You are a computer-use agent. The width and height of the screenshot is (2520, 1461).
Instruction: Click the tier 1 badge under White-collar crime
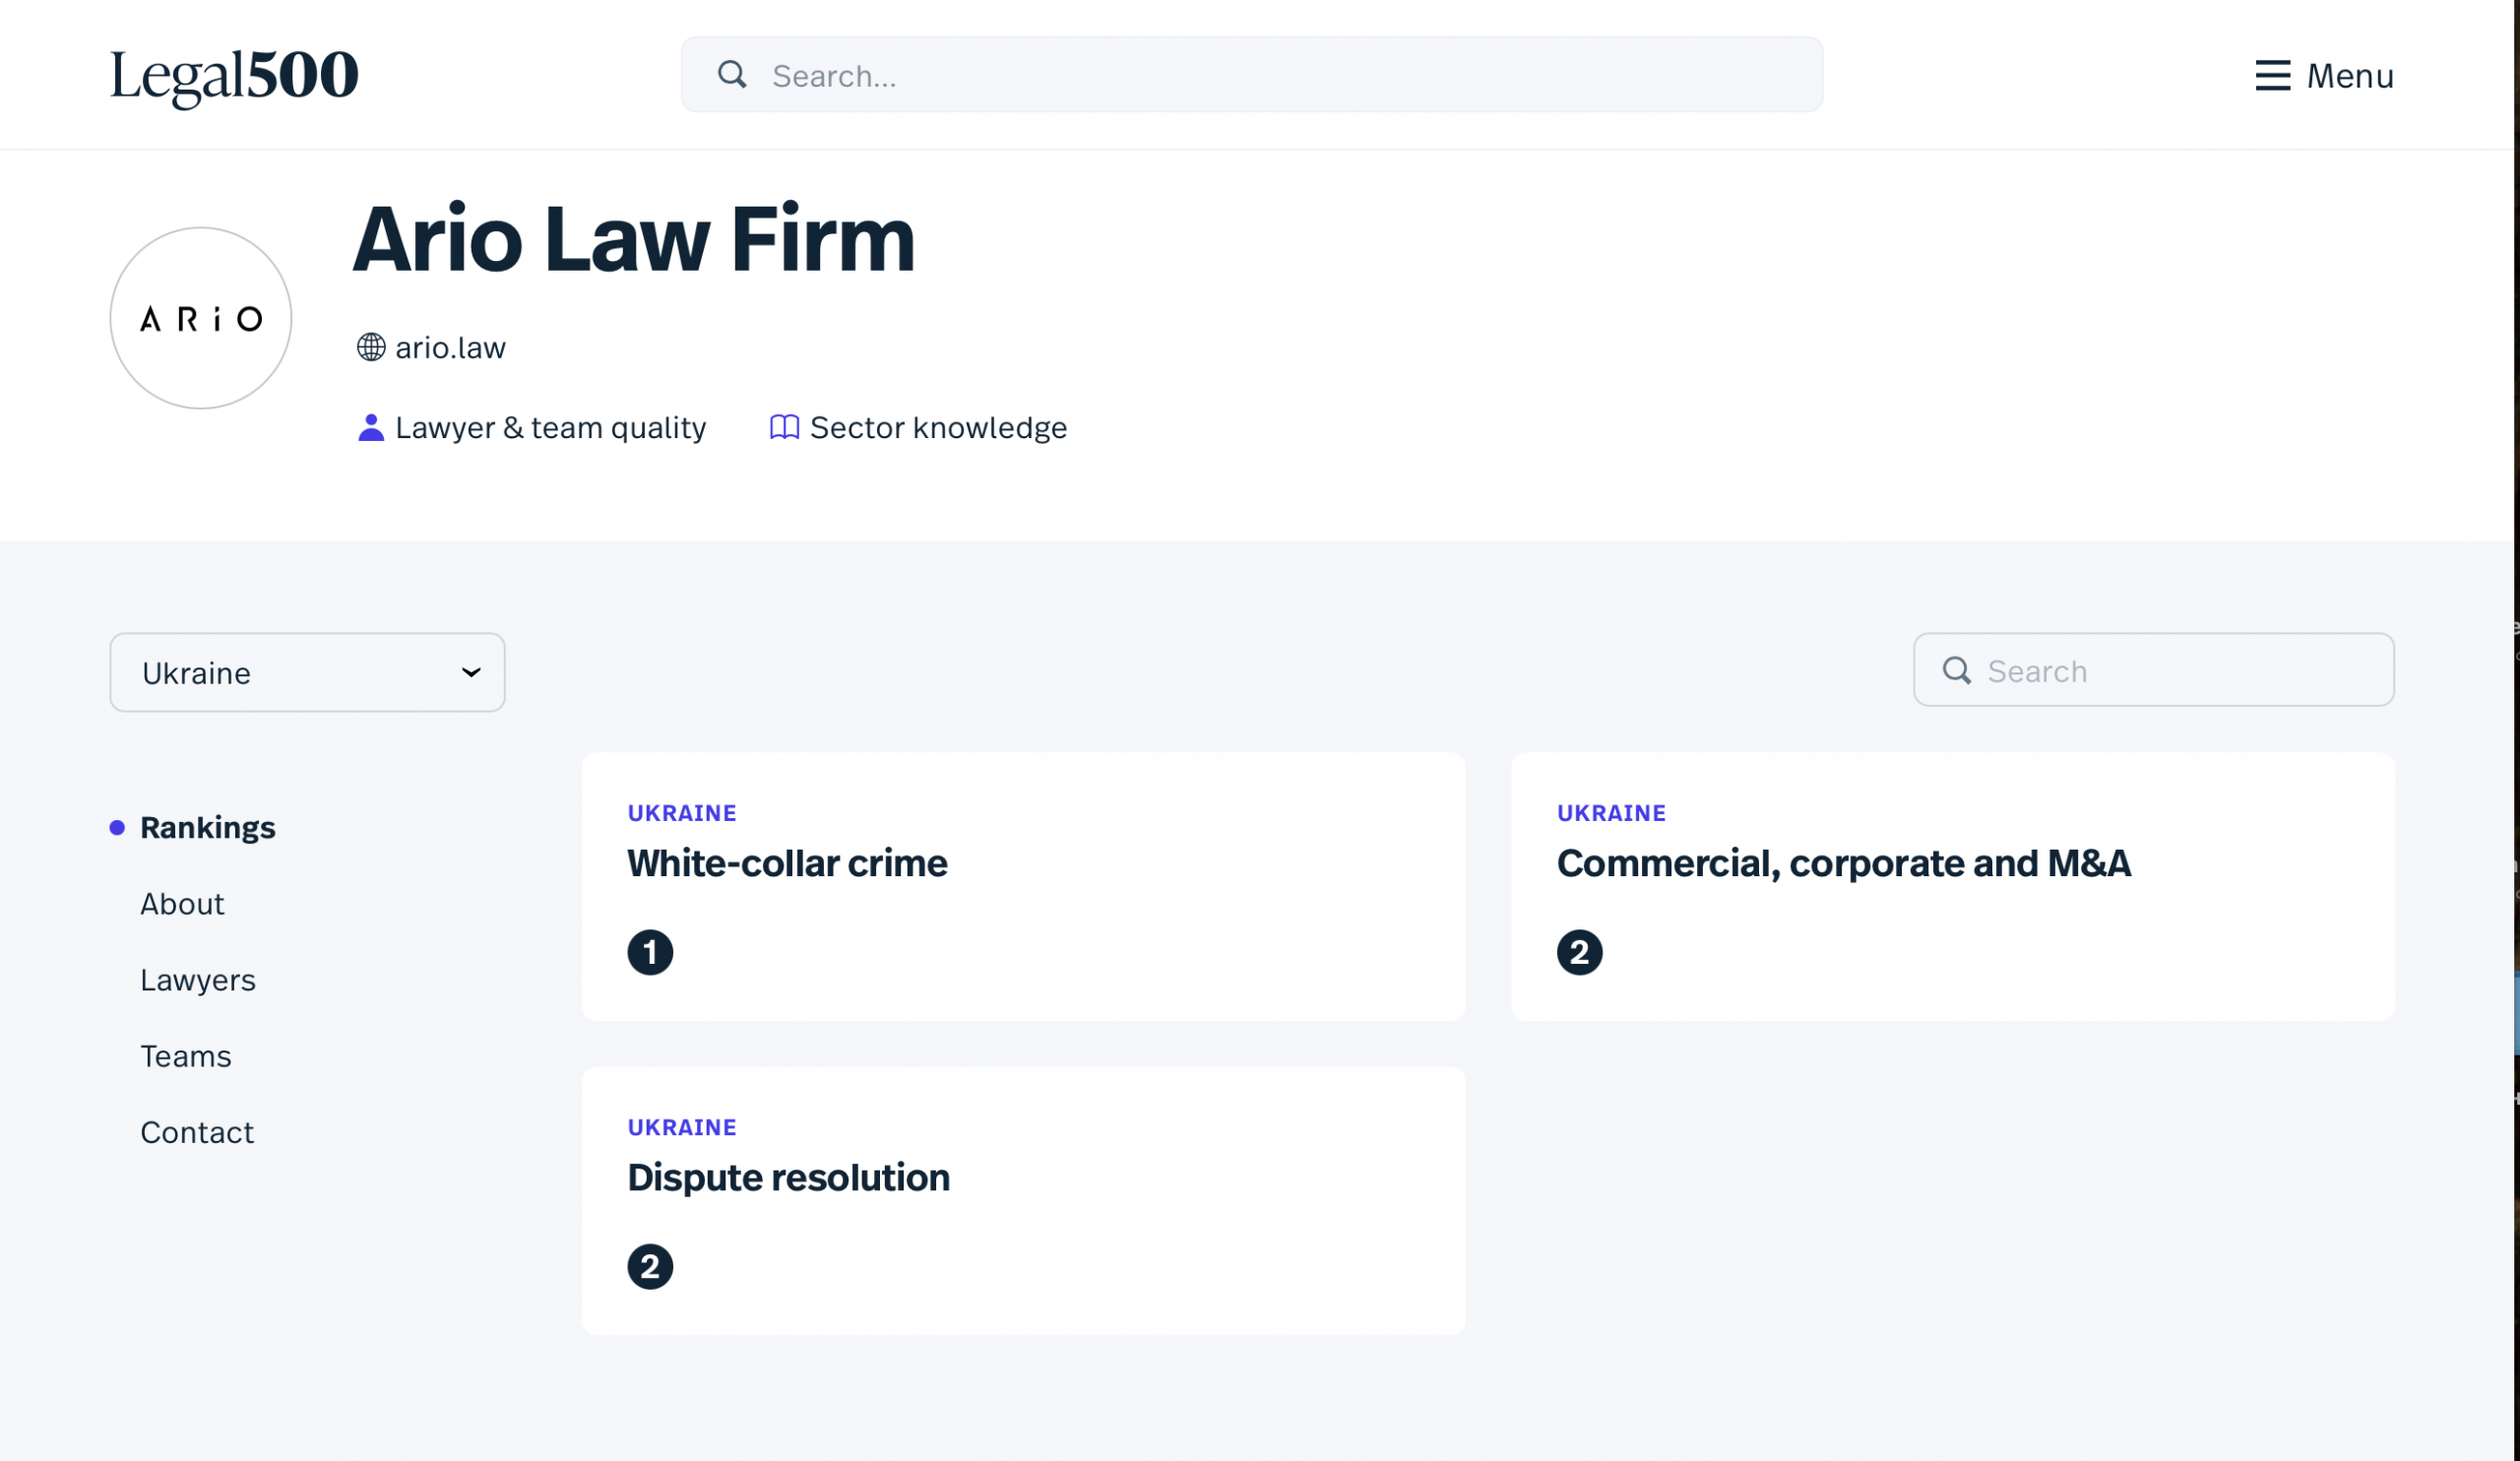point(650,952)
